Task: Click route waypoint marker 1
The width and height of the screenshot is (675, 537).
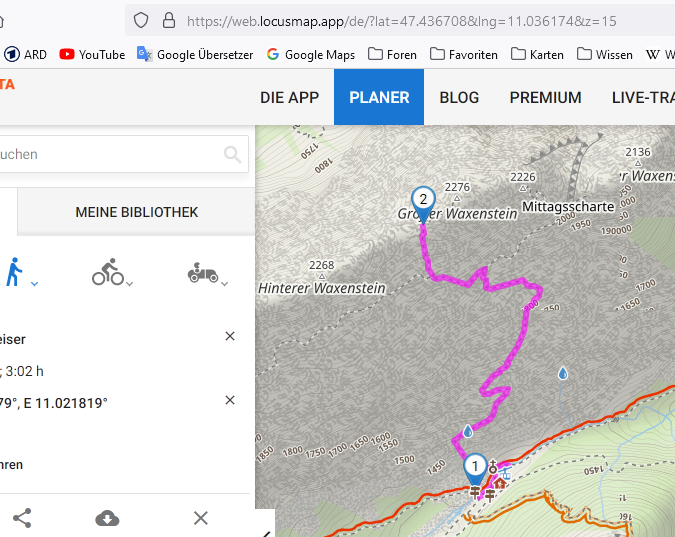Action: click(475, 468)
